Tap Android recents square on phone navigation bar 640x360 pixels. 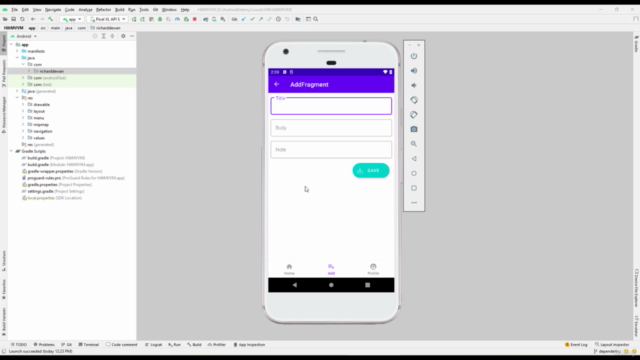[367, 285]
